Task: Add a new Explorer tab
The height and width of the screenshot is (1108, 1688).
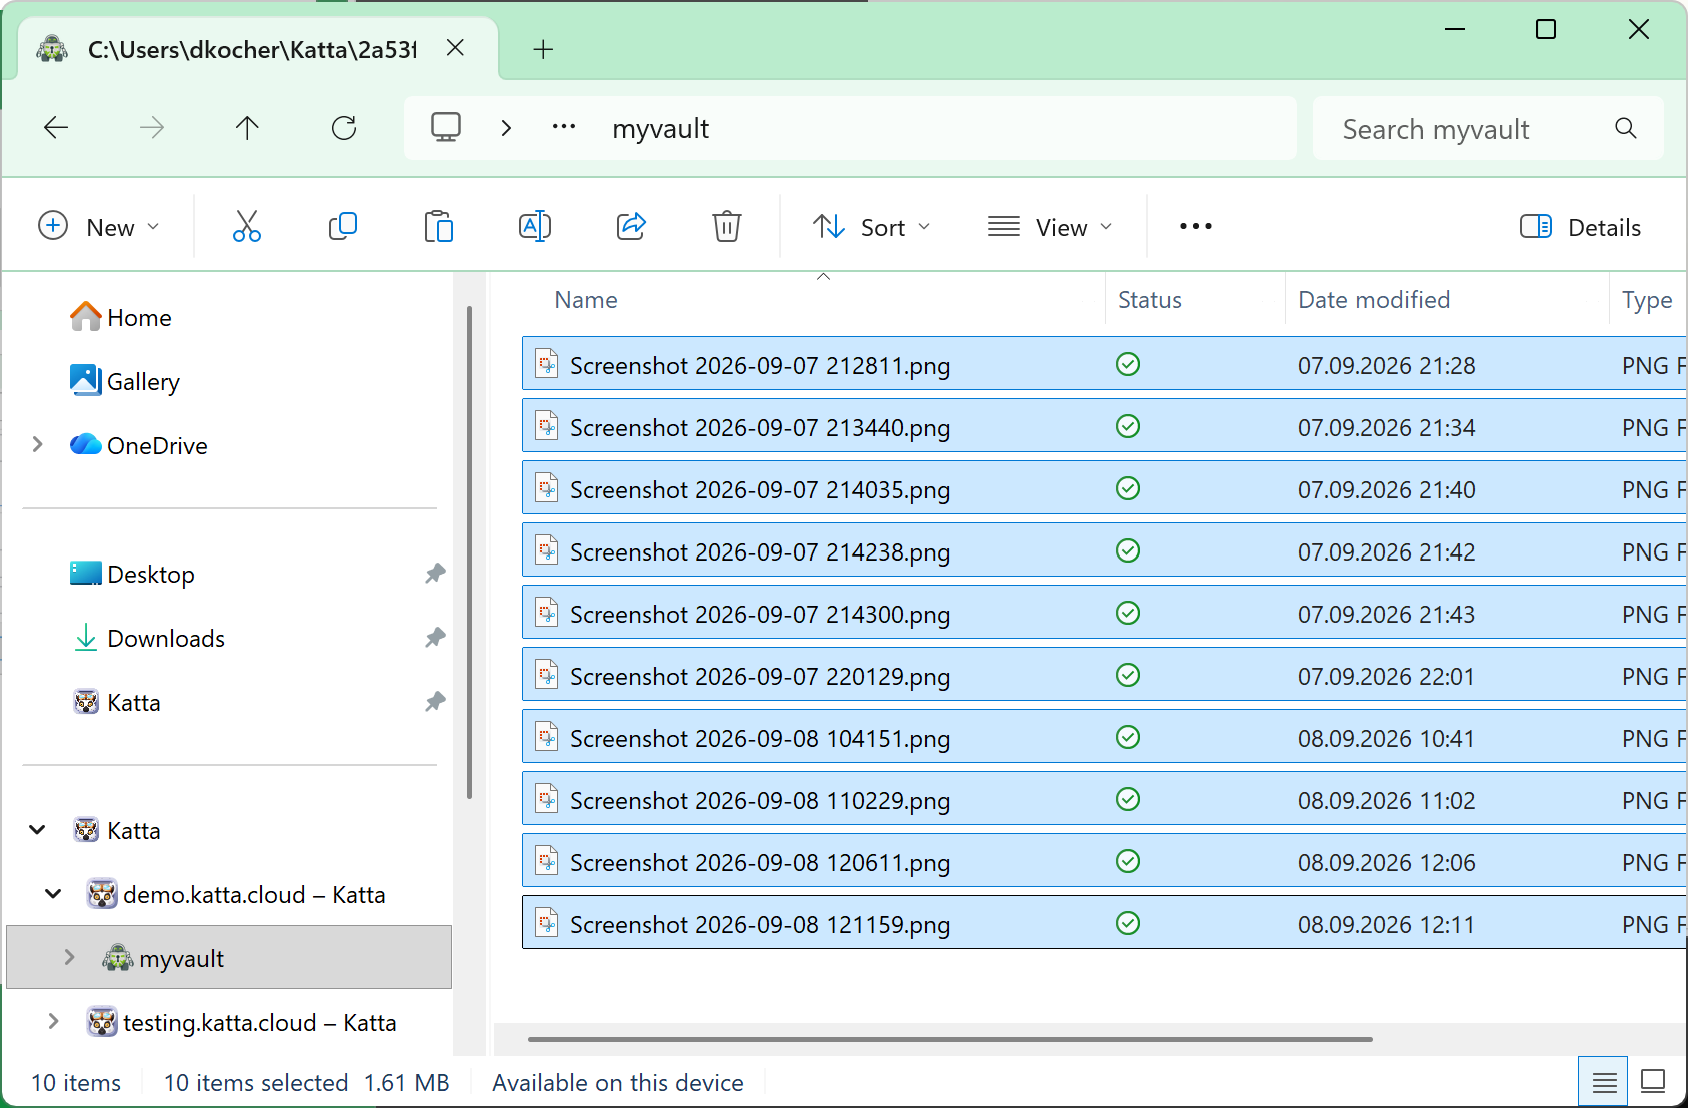Action: click(543, 49)
